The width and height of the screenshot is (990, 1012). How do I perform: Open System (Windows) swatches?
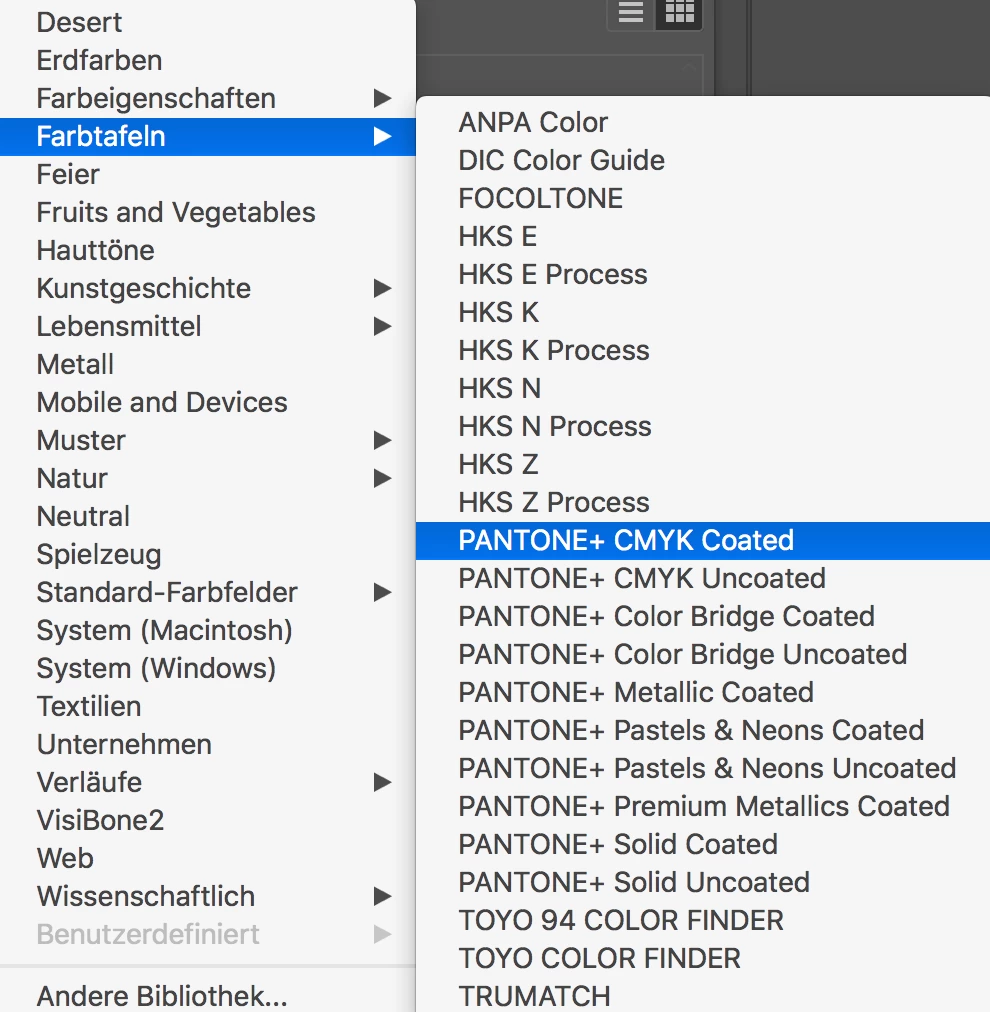pos(208,669)
